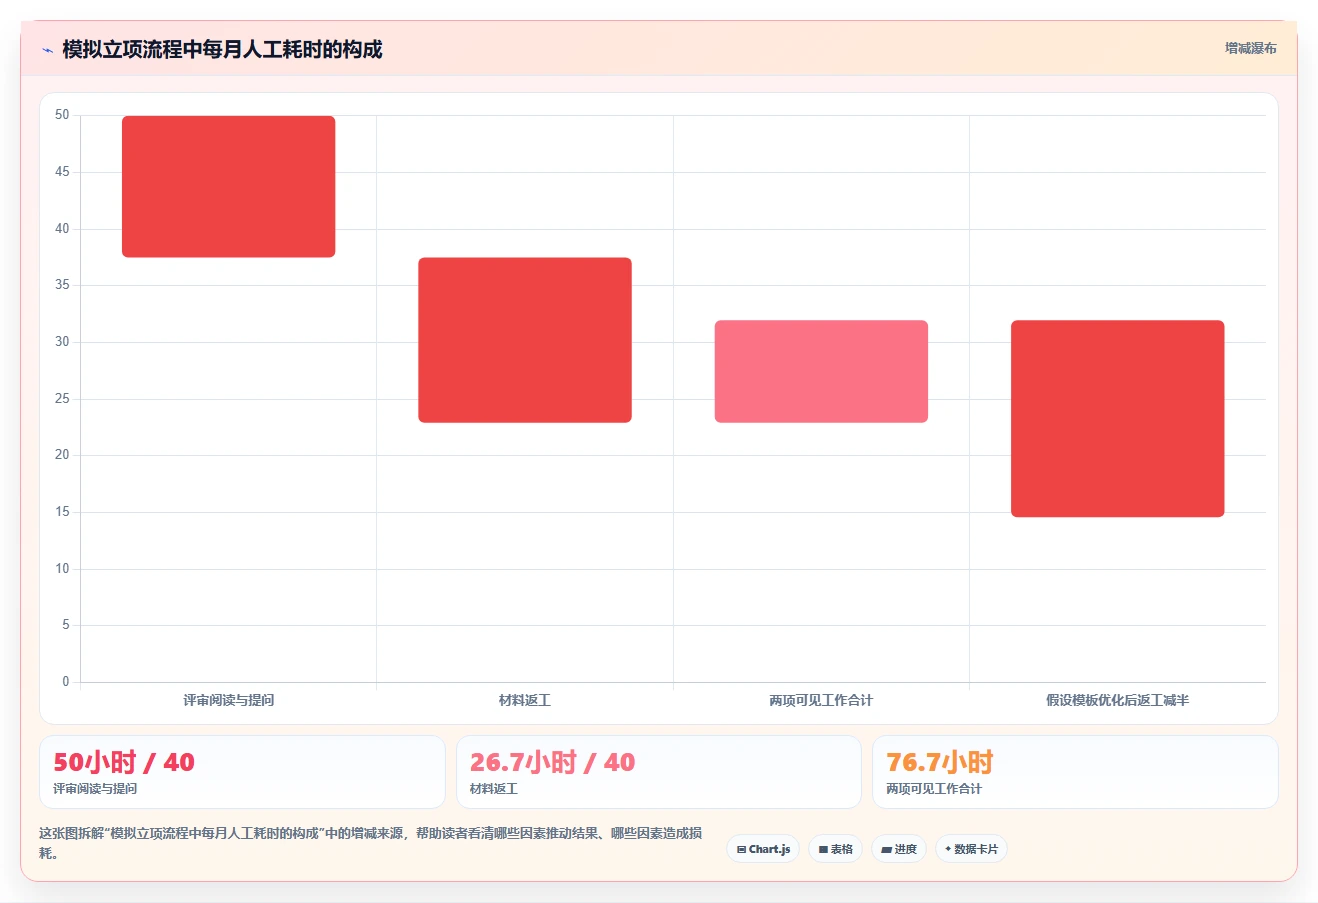Click the x-axis label 评审阅读与提问

click(229, 700)
